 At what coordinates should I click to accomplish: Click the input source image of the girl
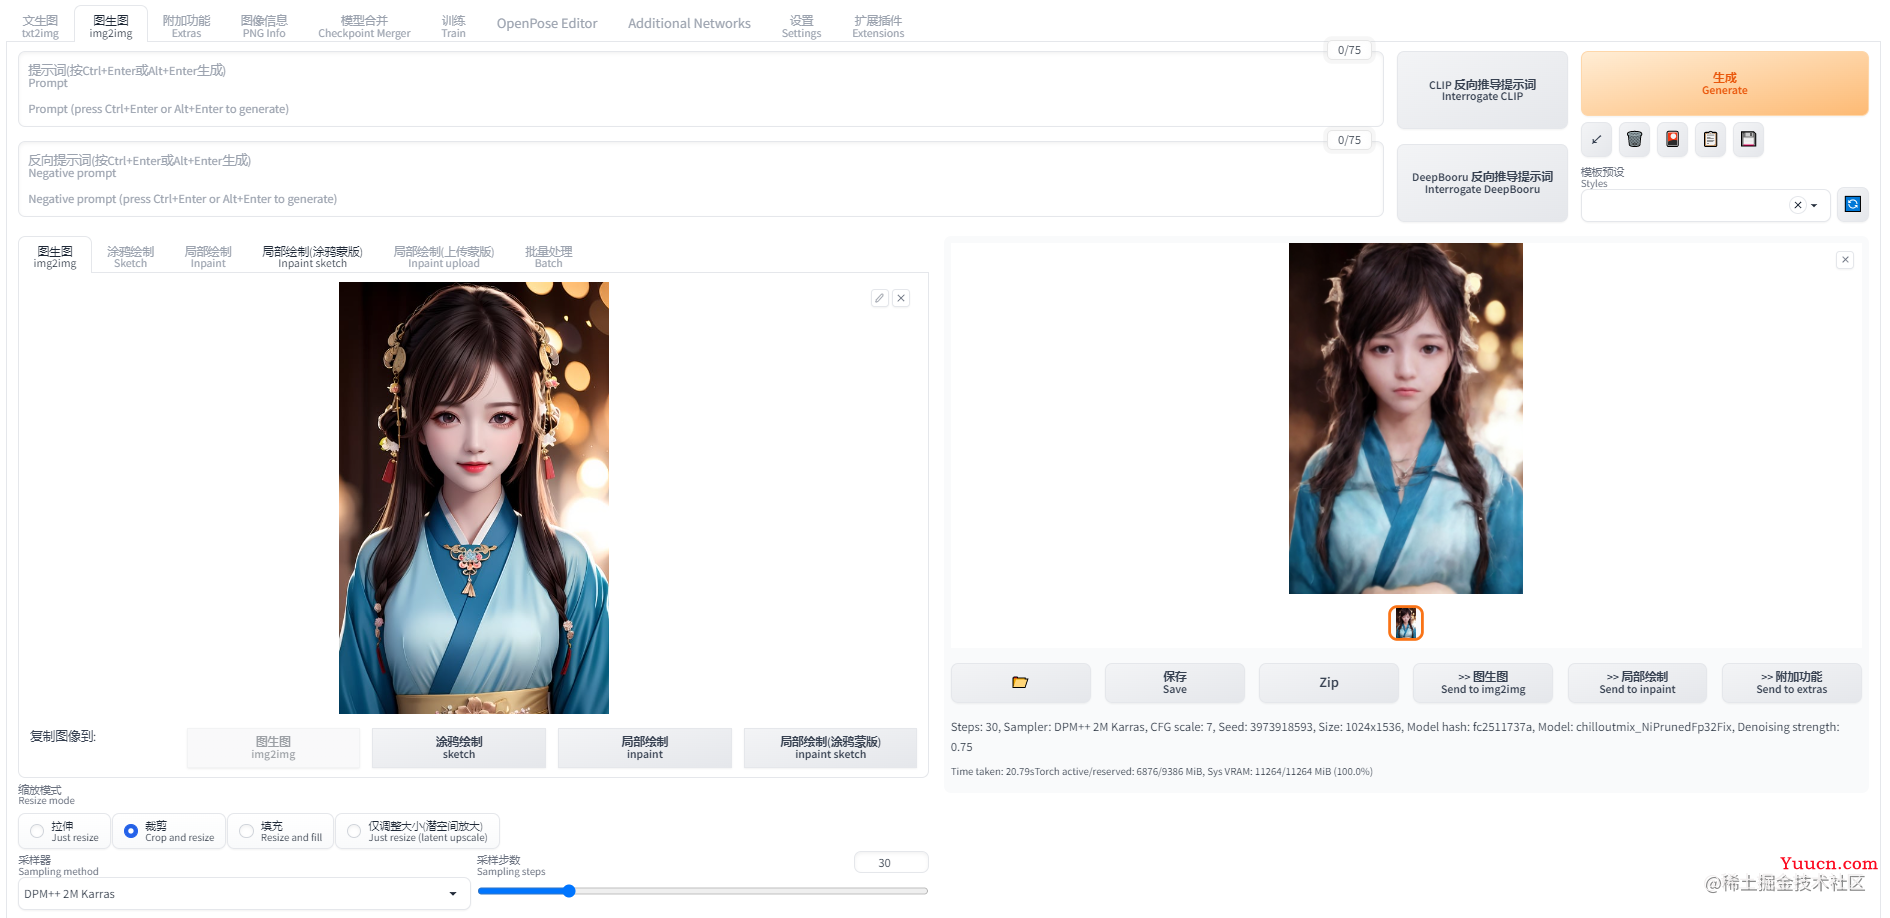click(x=473, y=498)
